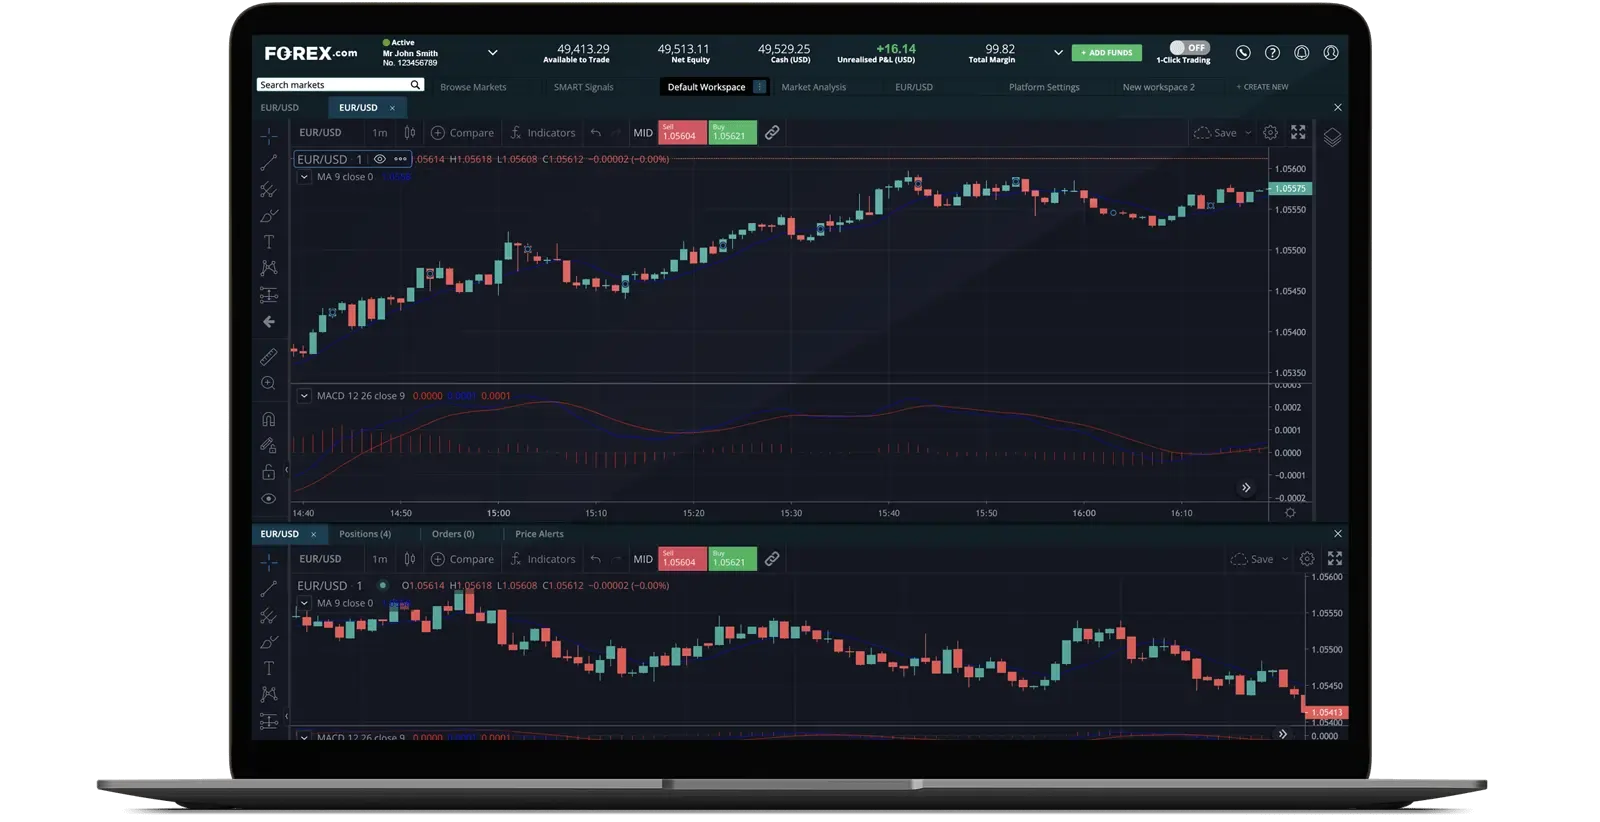
Task: Select the ruler measure tool in upper chart
Action: [x=268, y=356]
